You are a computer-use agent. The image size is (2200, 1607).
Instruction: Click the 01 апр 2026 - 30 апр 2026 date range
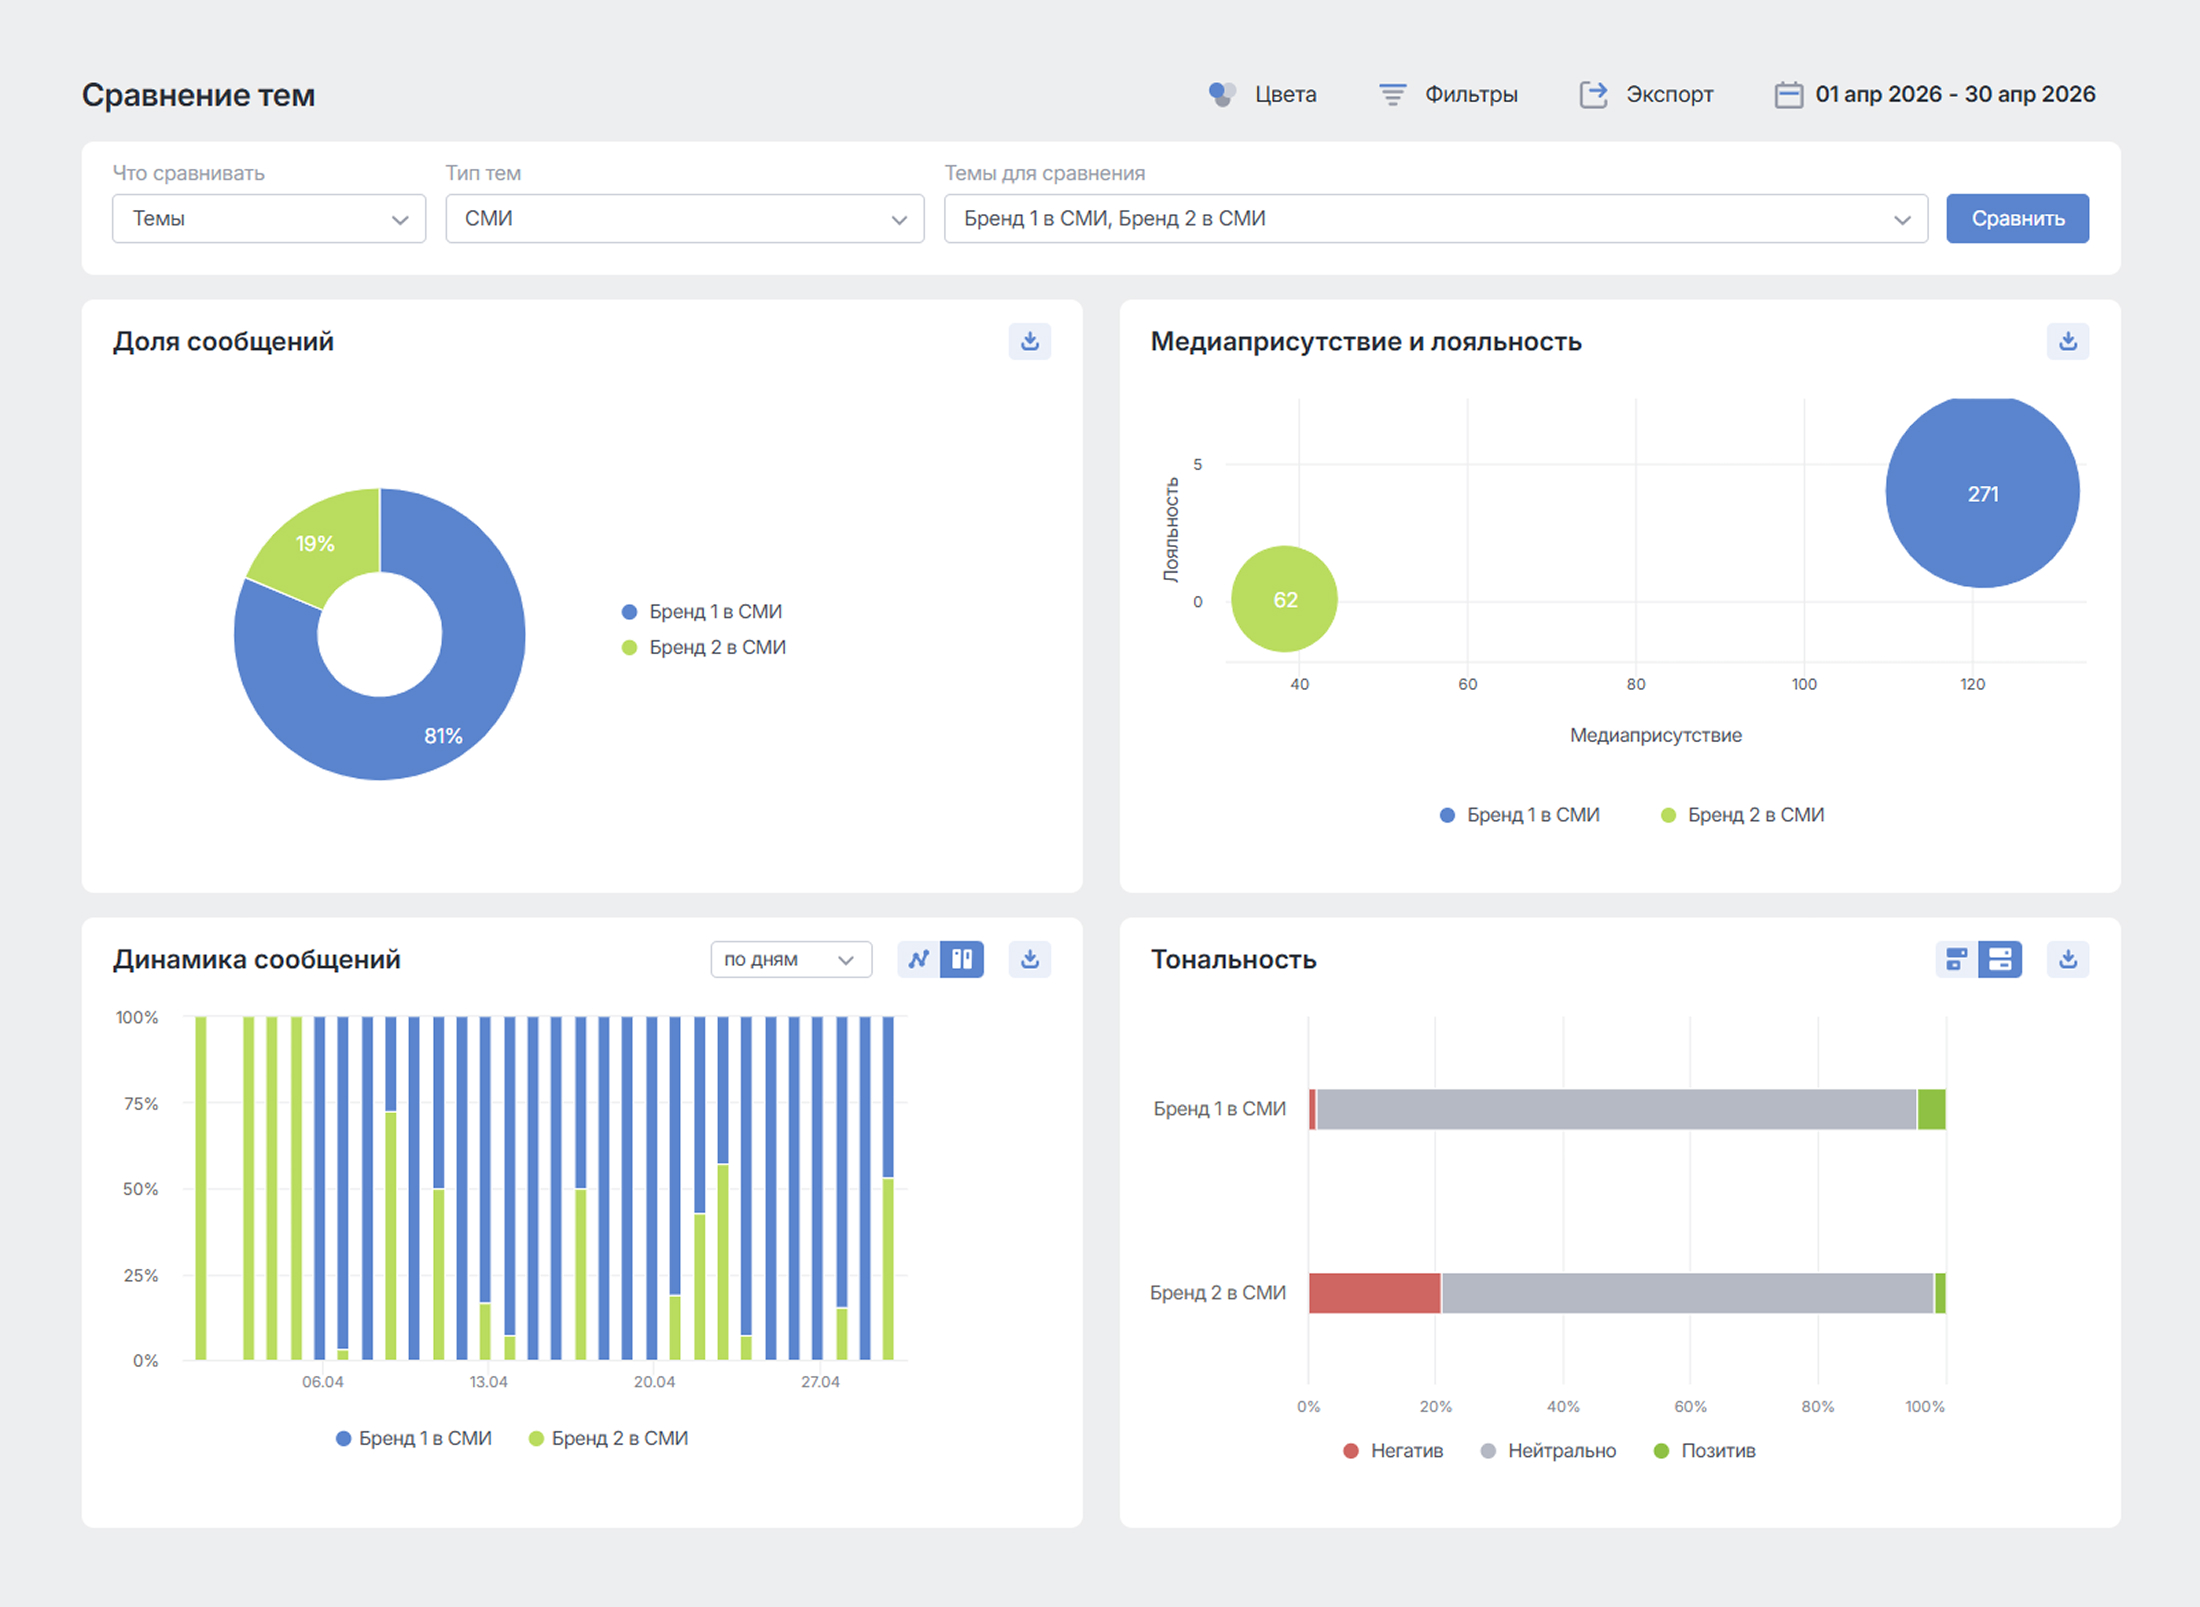tap(1955, 95)
